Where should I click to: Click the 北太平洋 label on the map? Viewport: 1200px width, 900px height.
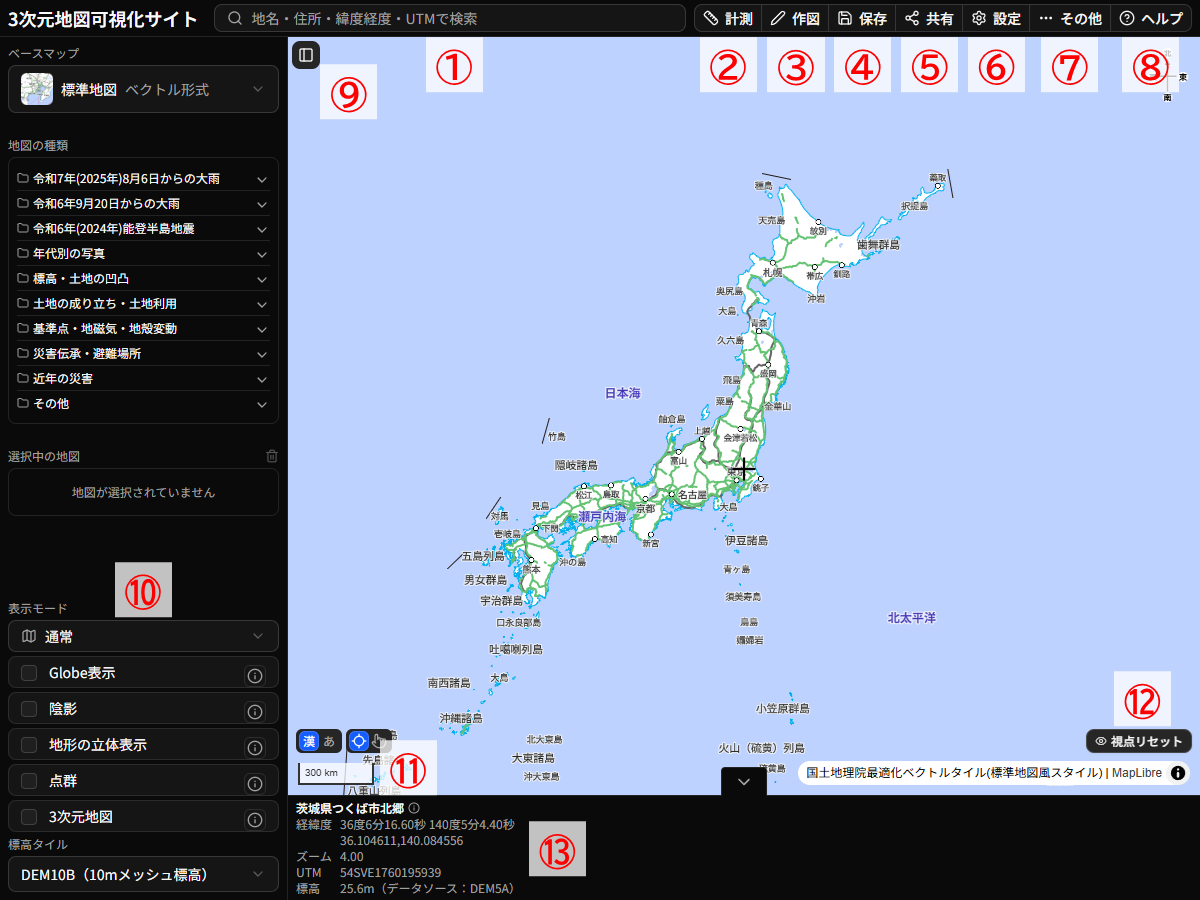coord(912,618)
